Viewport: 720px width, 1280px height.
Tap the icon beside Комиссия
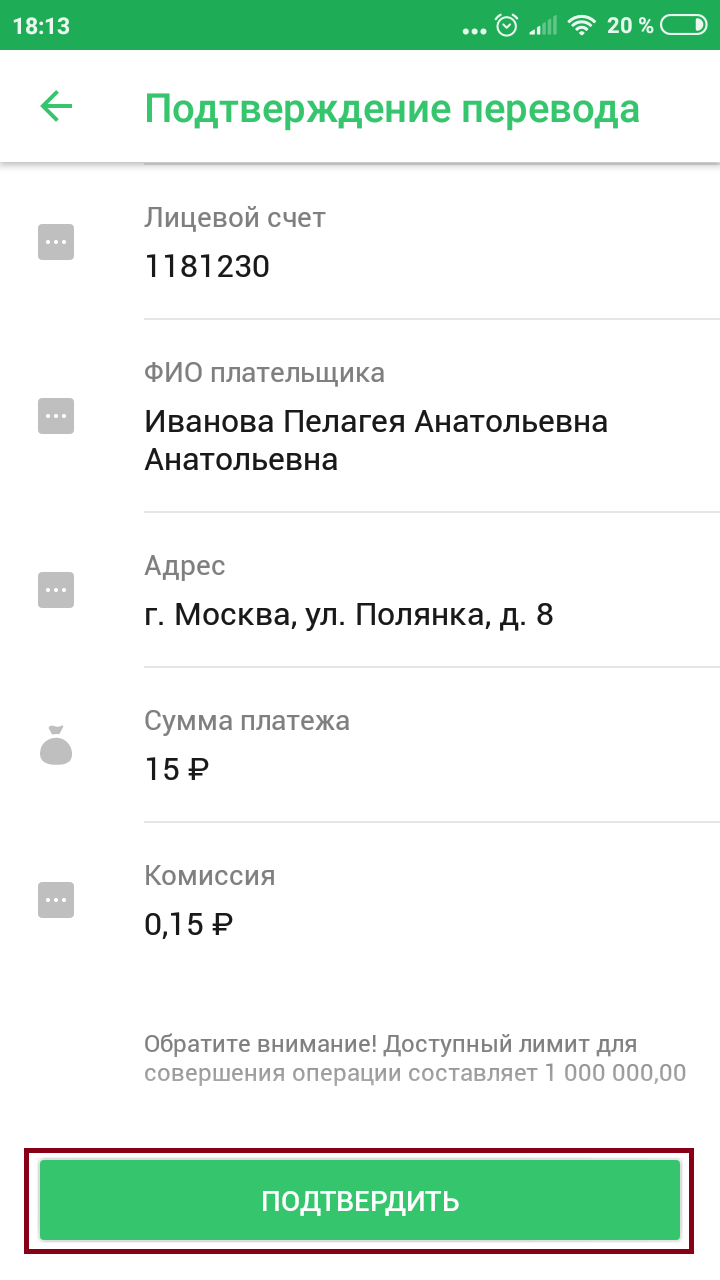[56, 899]
